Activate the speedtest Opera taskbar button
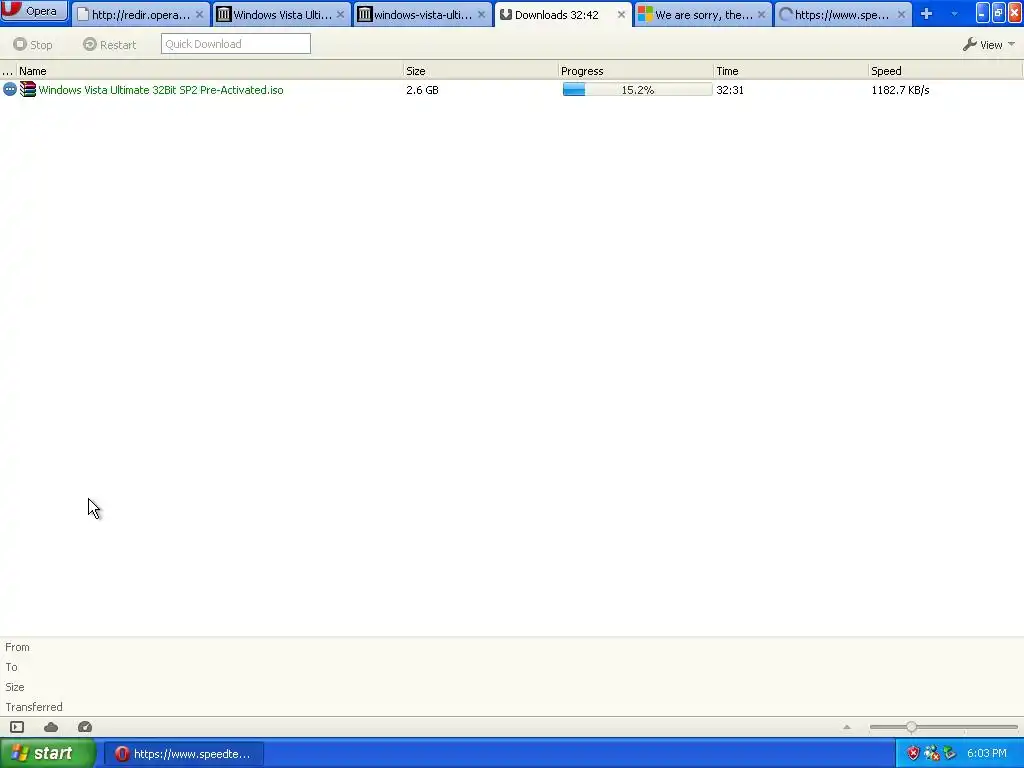Screen dimensions: 1024x768 (184, 754)
